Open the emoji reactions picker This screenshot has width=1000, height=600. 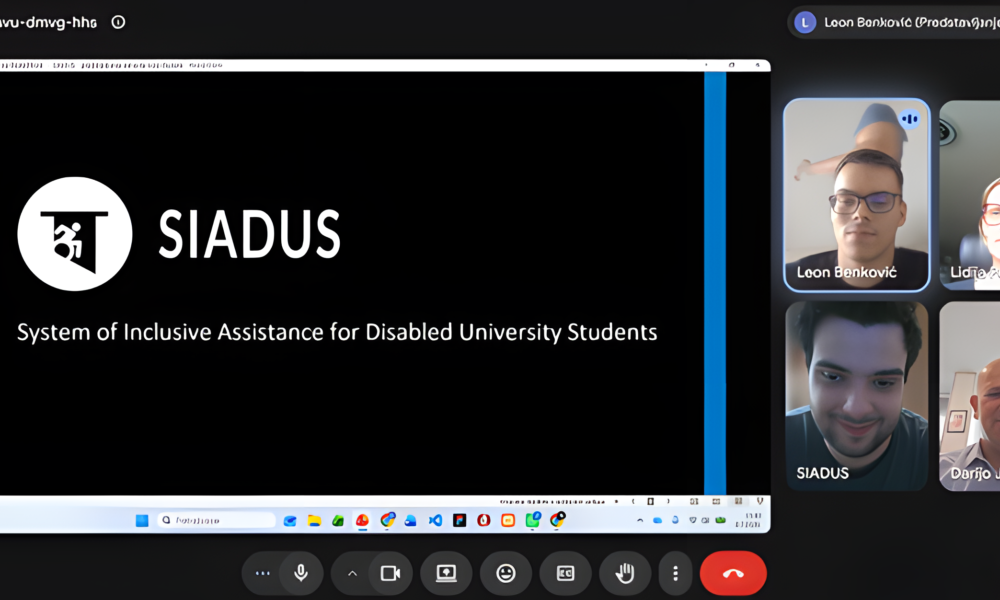506,573
